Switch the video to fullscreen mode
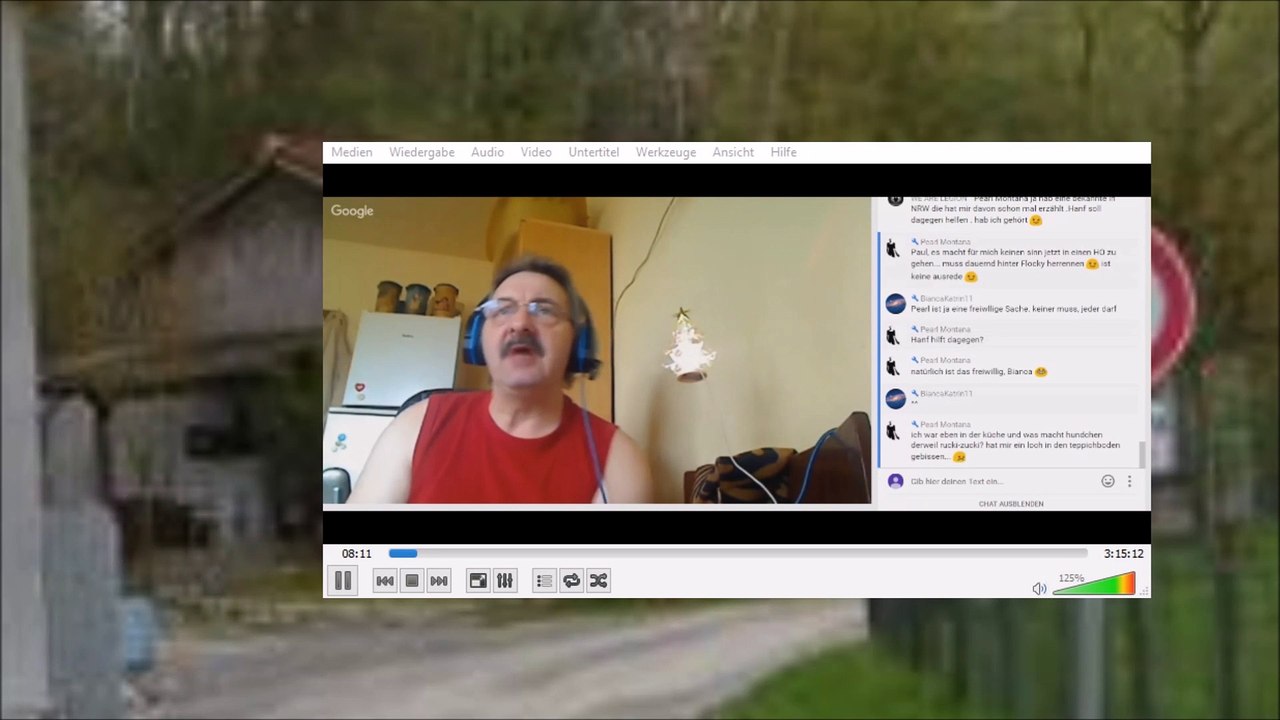This screenshot has height=720, width=1280. [478, 581]
